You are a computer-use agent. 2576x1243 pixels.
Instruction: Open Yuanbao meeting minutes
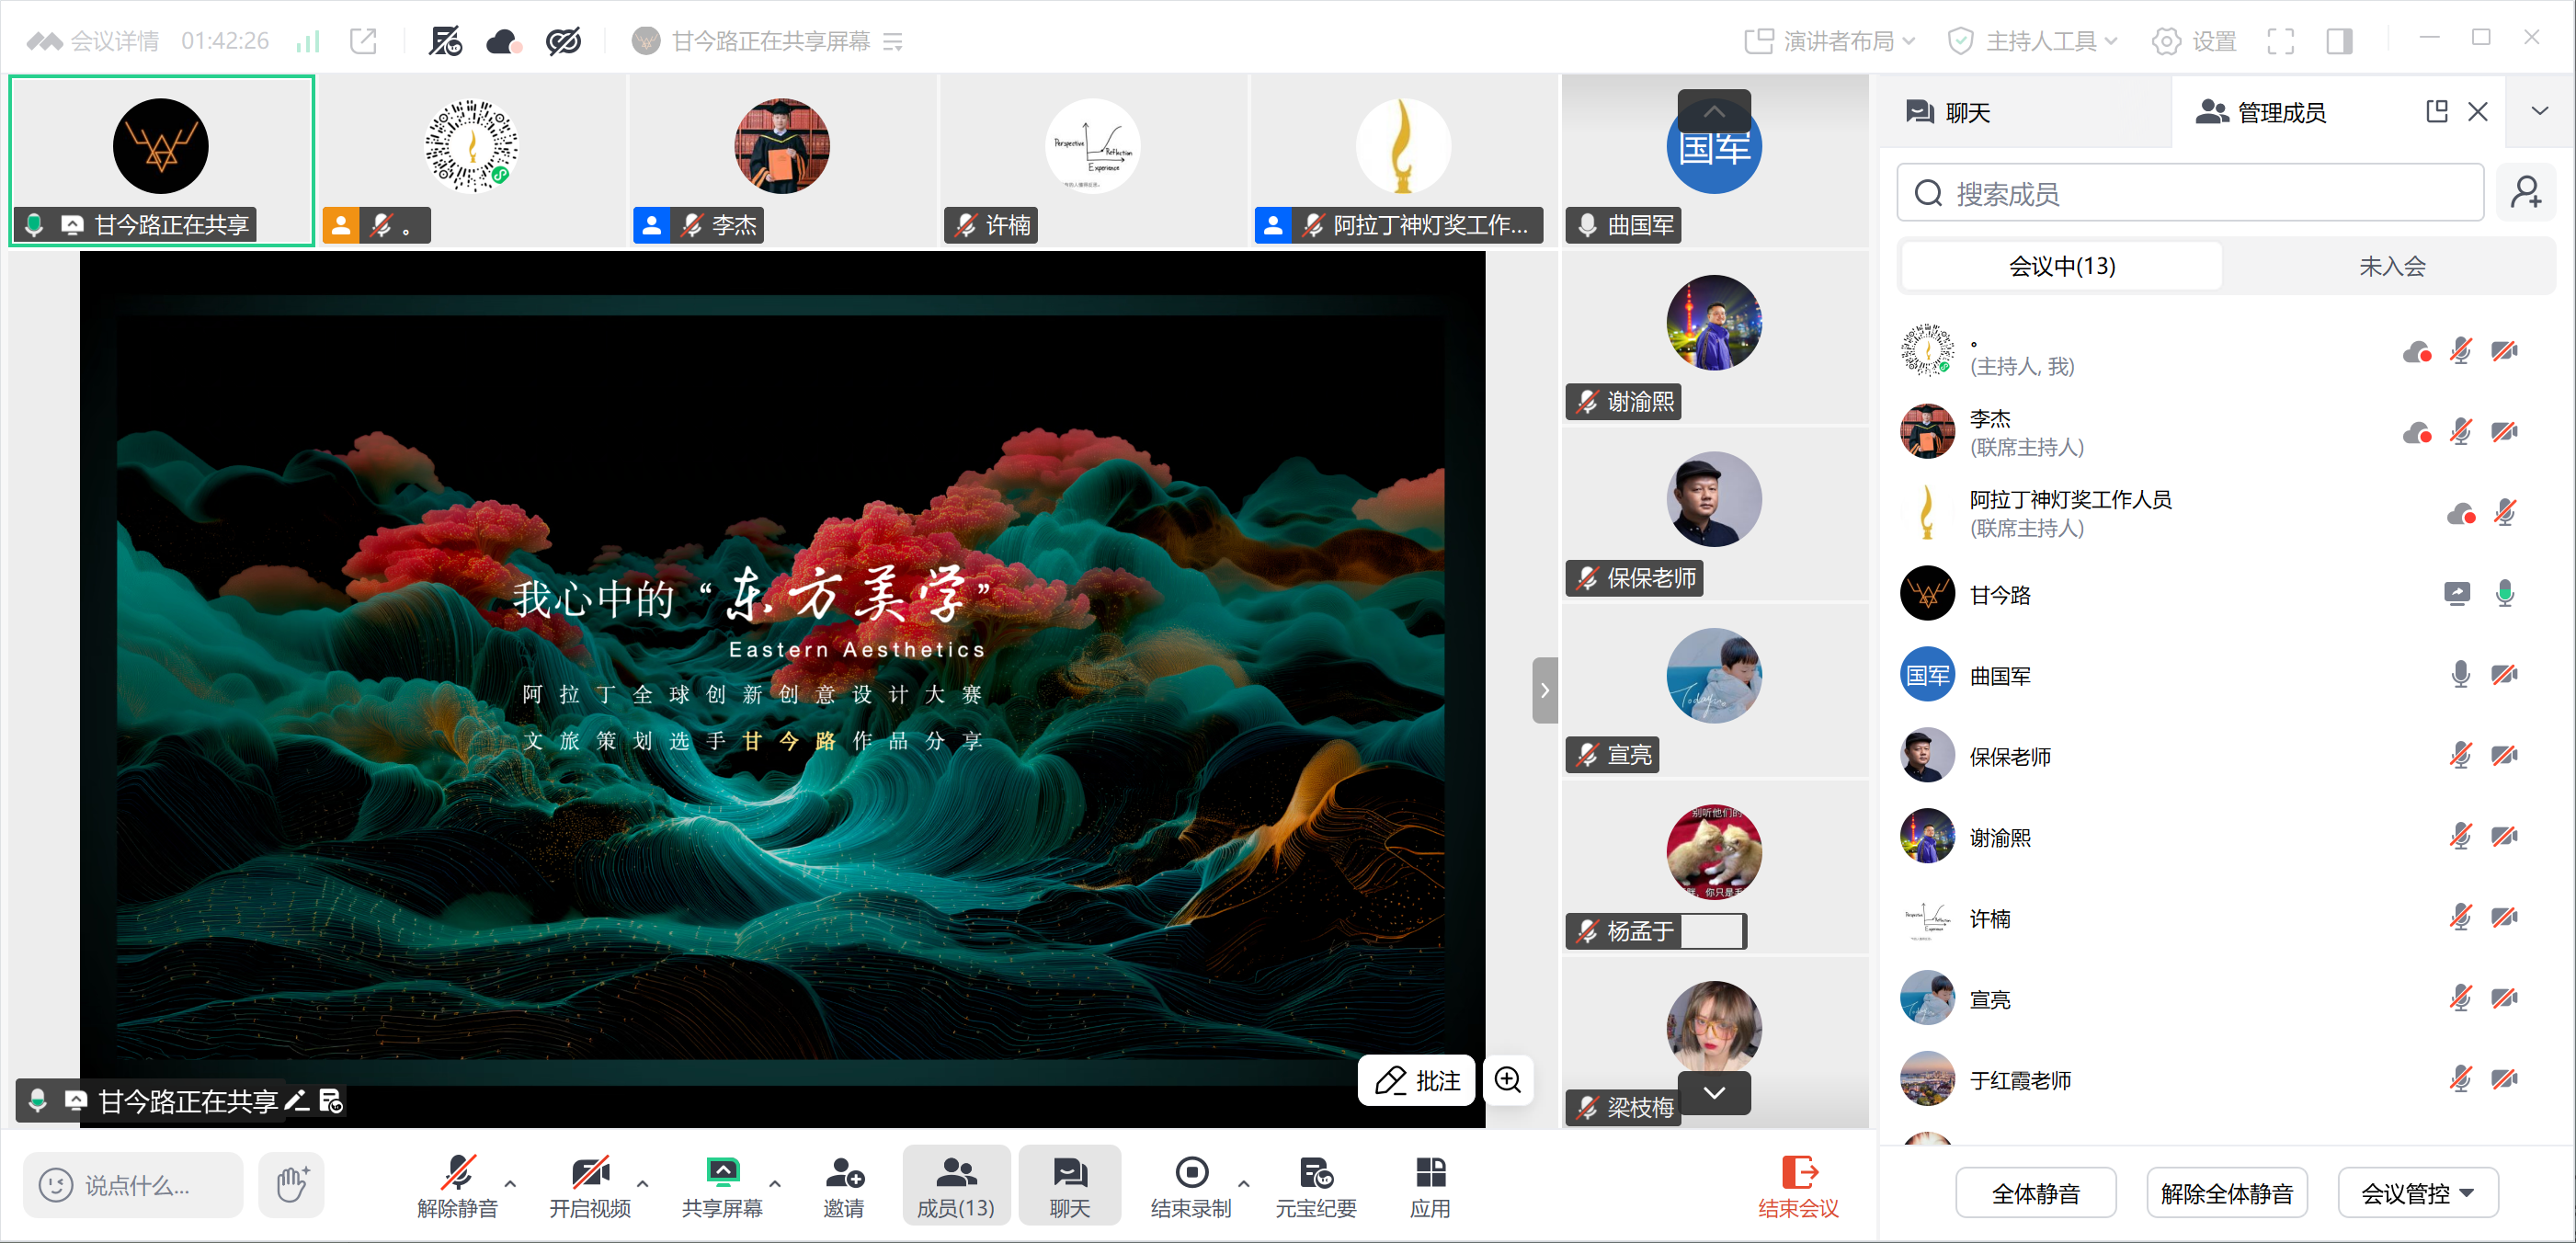pyautogui.click(x=1315, y=1187)
